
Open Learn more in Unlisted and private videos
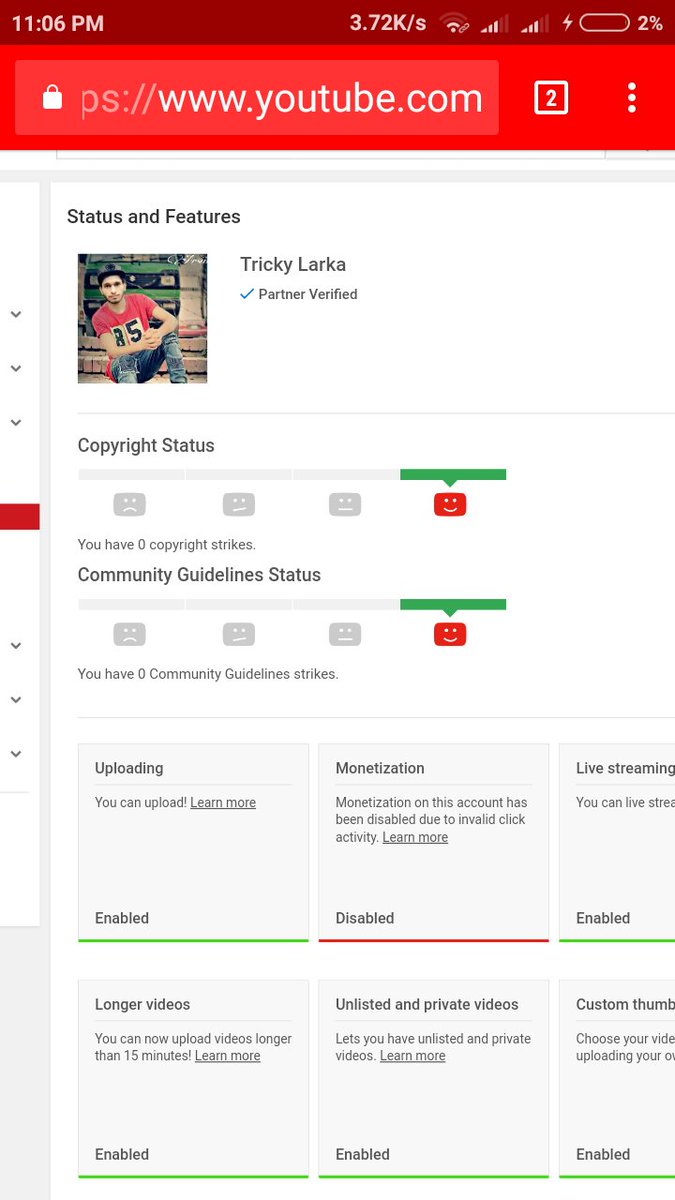pyautogui.click(x=412, y=1056)
